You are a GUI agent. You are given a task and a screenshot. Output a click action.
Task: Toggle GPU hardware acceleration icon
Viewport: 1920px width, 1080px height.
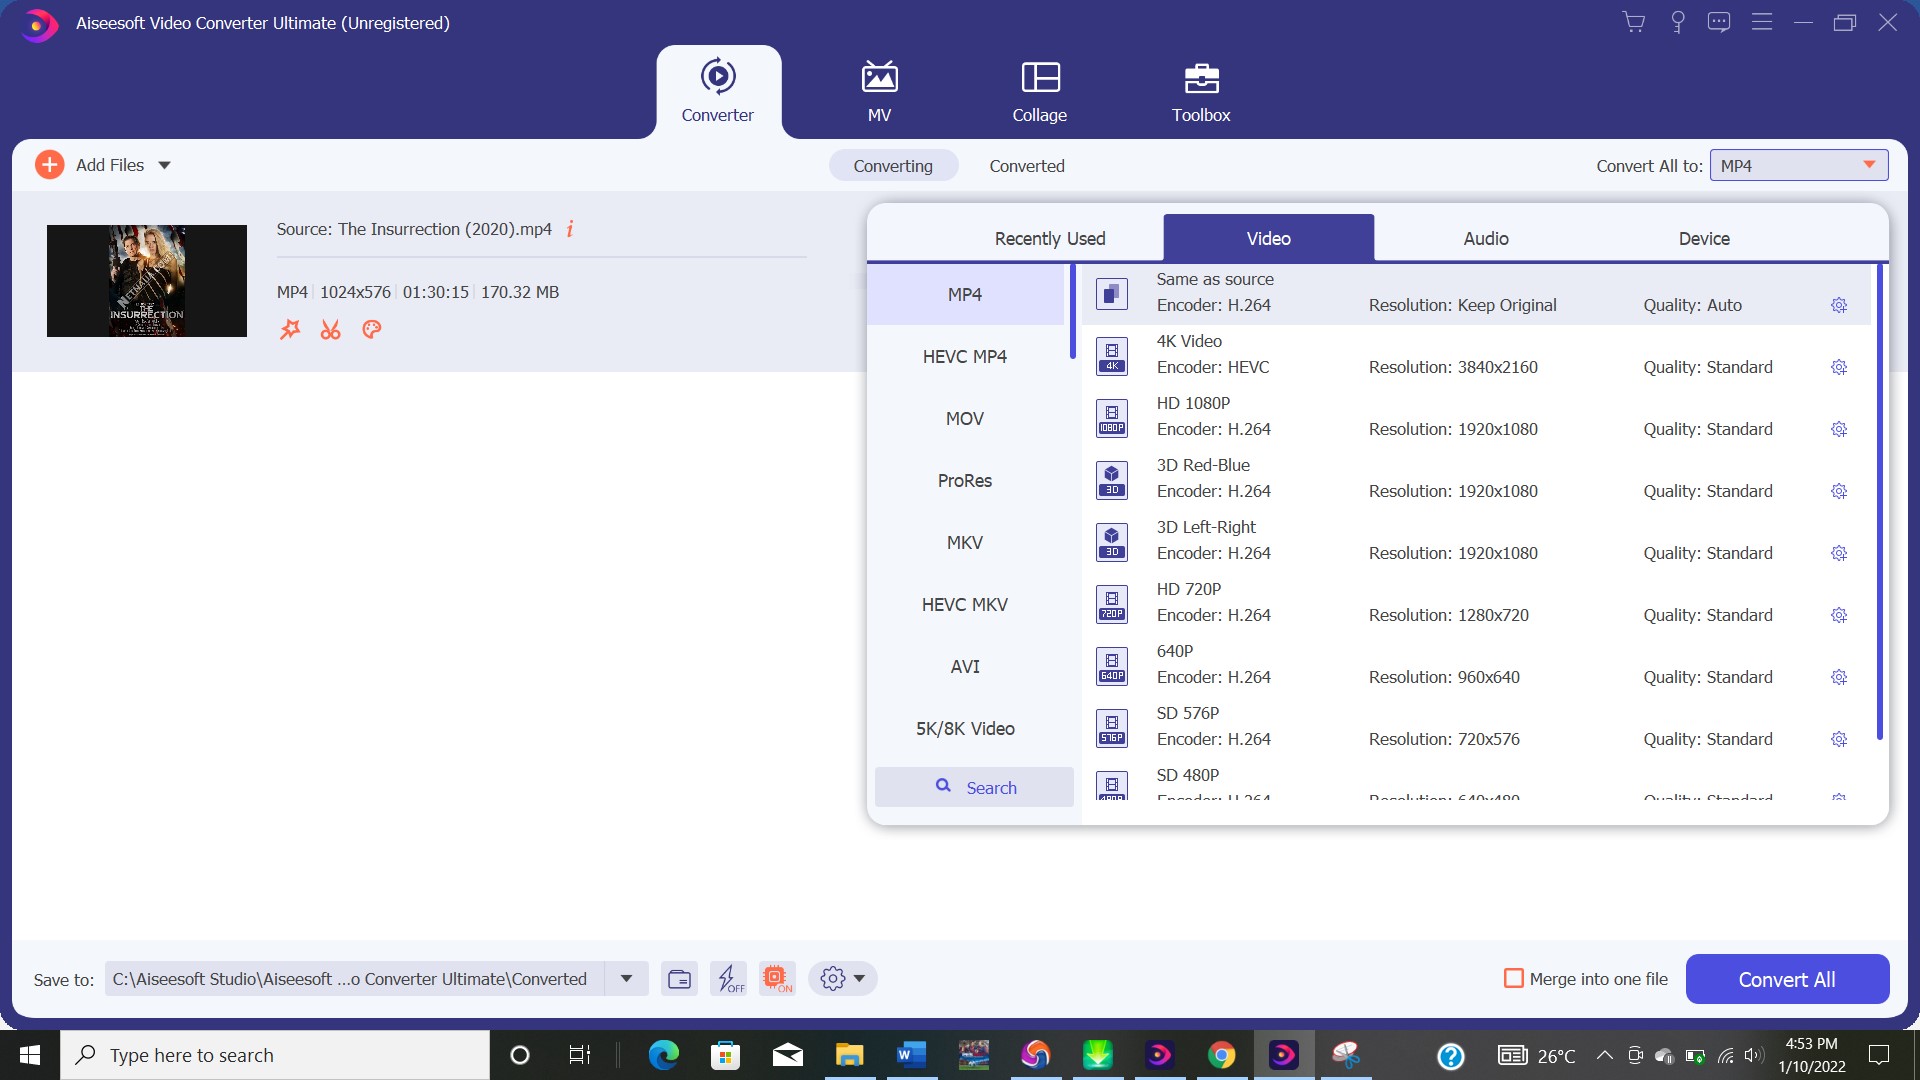777,979
